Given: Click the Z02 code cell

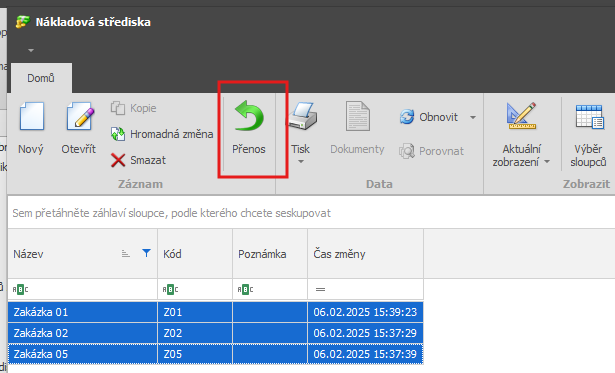Looking at the screenshot, I should click(195, 333).
